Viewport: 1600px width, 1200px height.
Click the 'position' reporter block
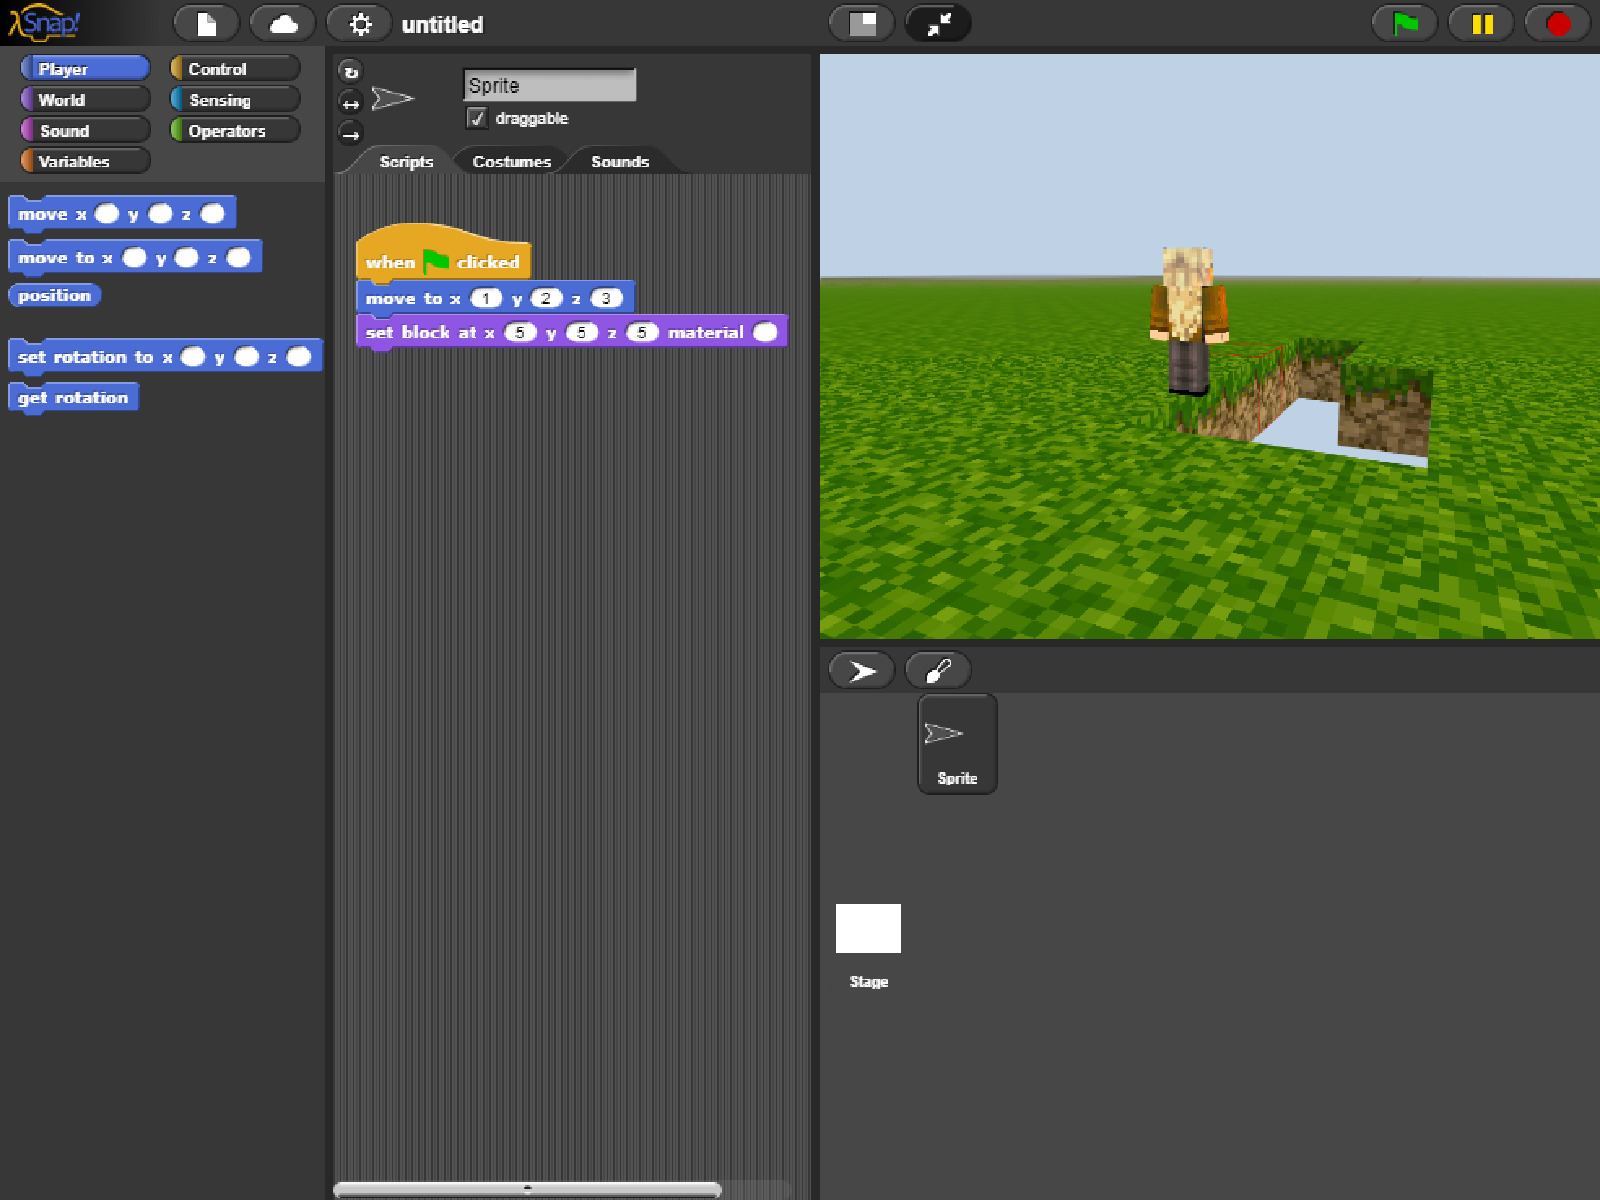pyautogui.click(x=54, y=295)
